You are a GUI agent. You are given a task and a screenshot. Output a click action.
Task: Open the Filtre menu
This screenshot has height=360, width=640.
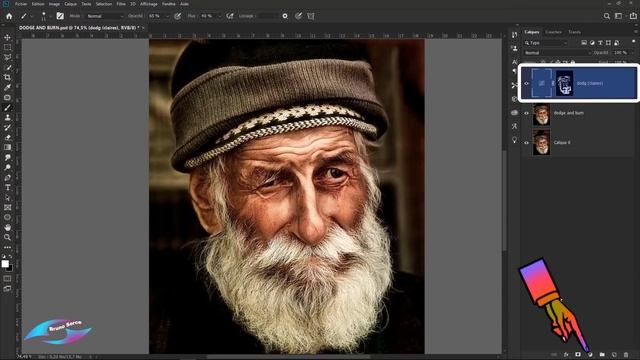(121, 4)
